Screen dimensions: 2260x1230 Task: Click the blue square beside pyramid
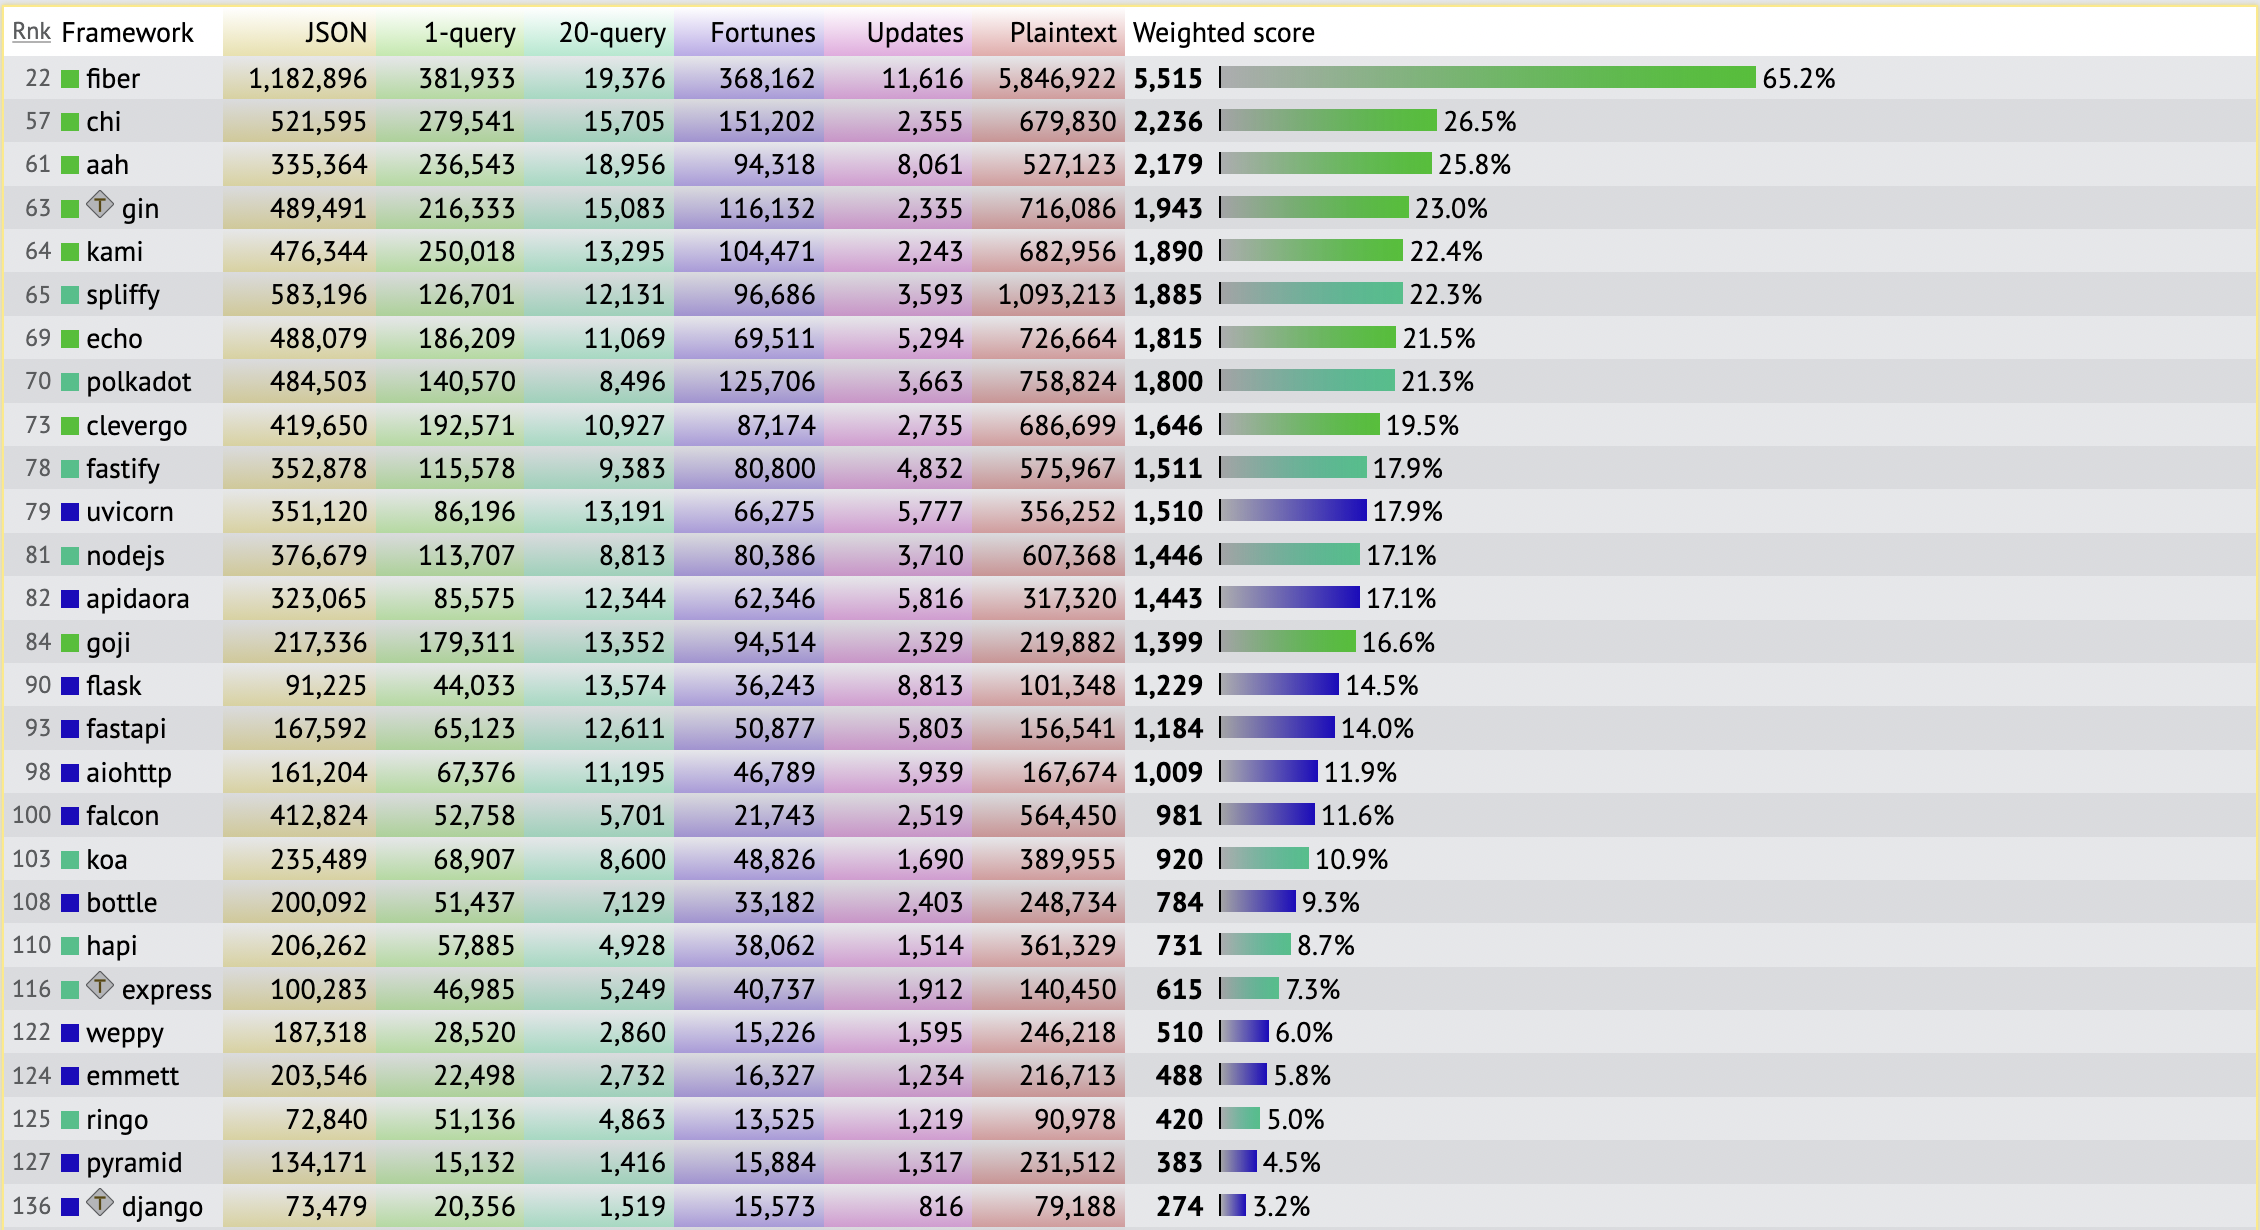[x=70, y=1163]
